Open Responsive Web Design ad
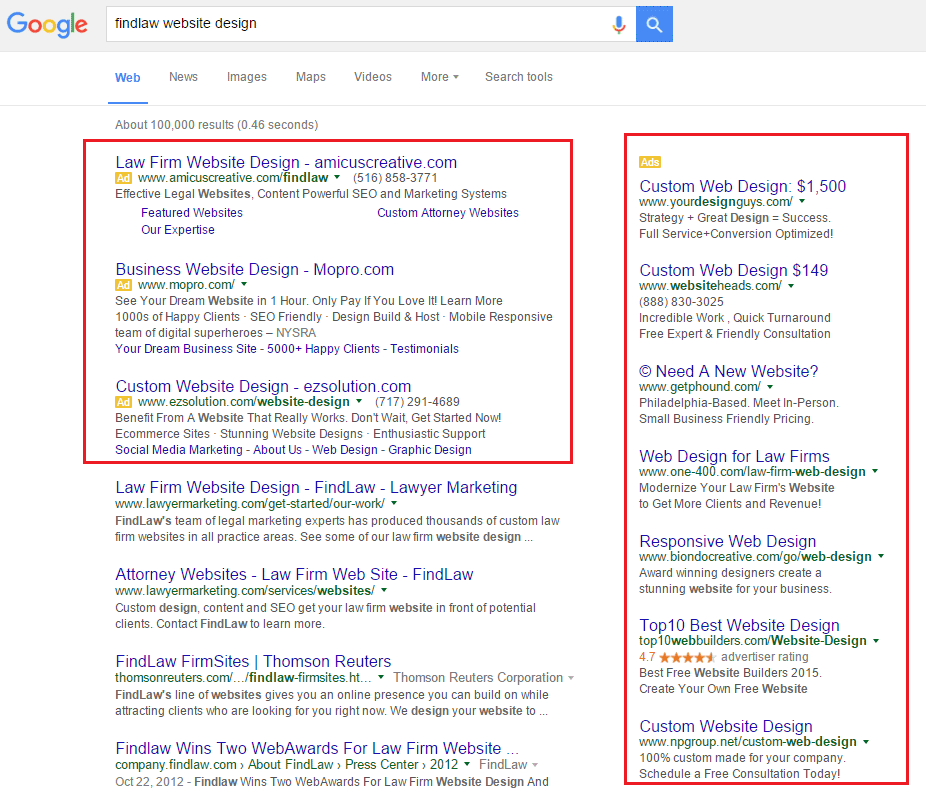 (728, 542)
